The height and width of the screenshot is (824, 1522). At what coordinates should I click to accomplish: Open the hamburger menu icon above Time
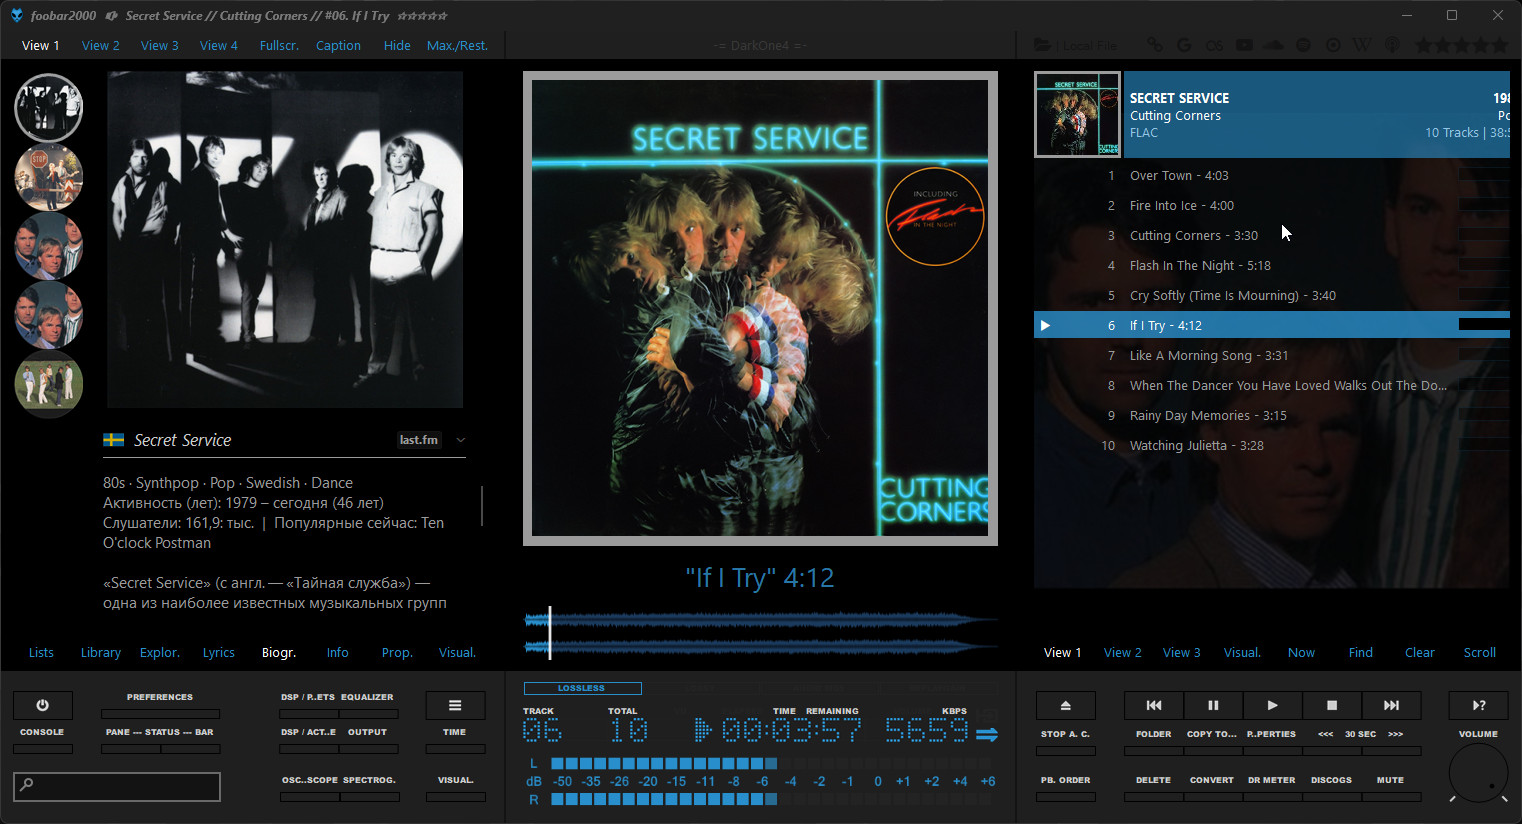(455, 705)
